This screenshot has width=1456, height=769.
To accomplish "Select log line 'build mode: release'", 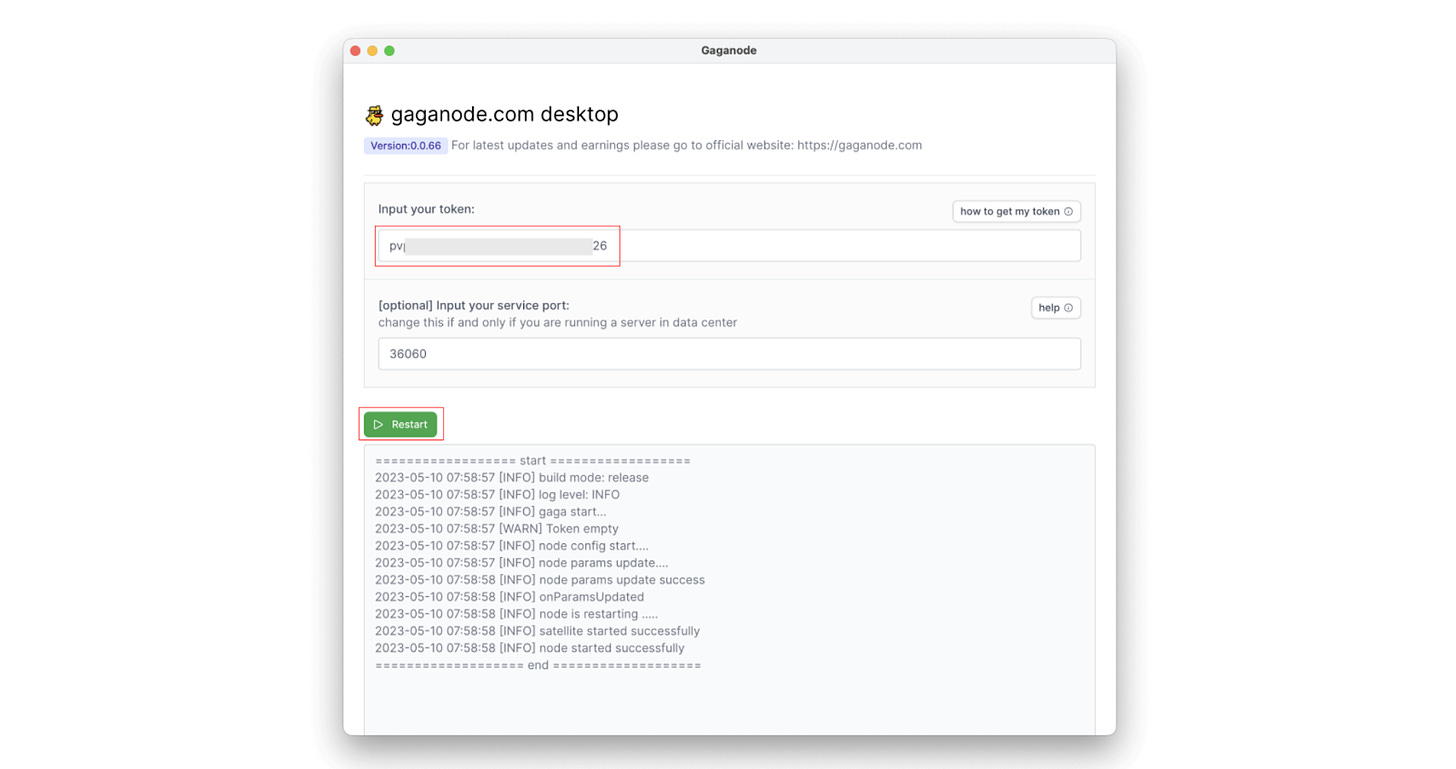I will pos(512,478).
